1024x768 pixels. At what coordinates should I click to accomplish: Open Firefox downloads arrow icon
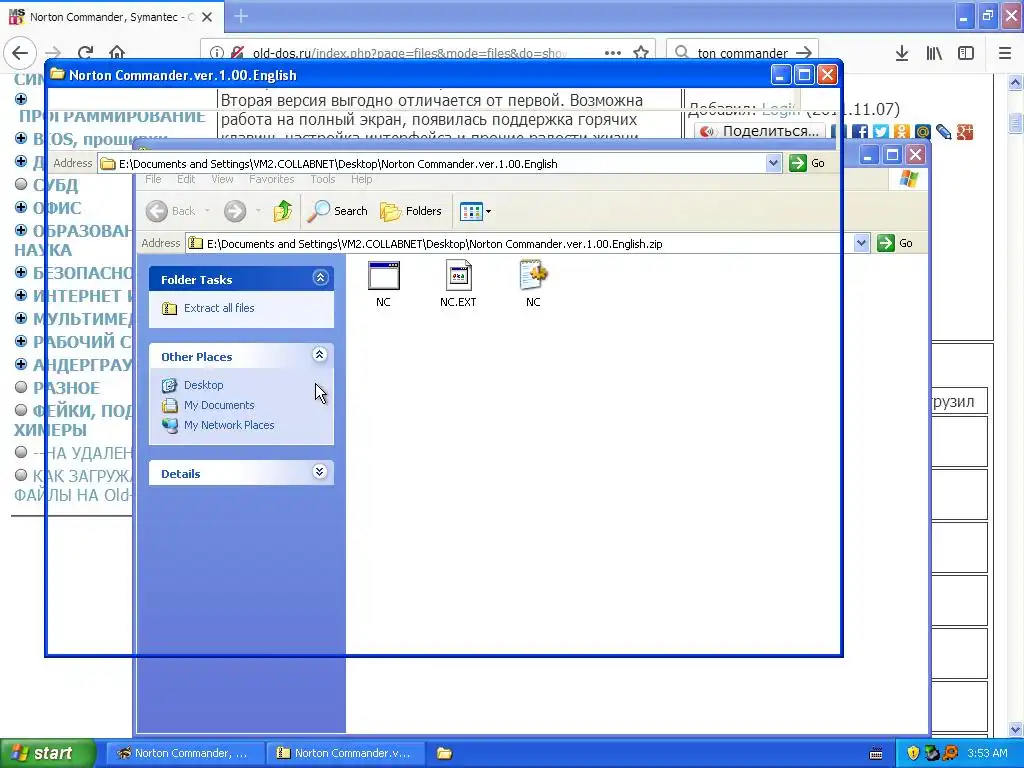pos(902,52)
